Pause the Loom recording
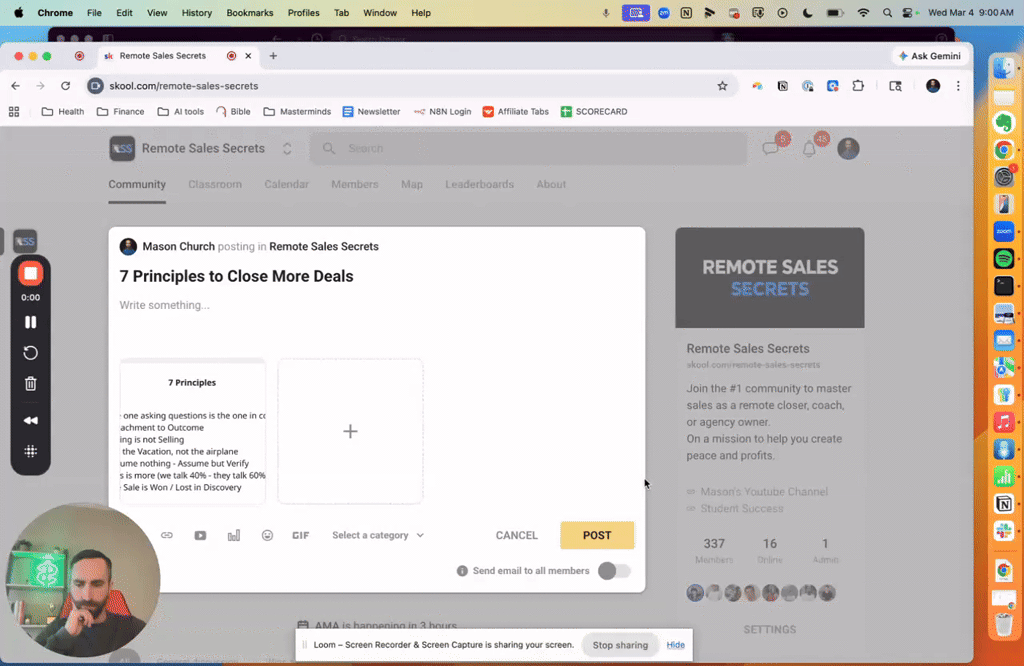 pos(30,321)
